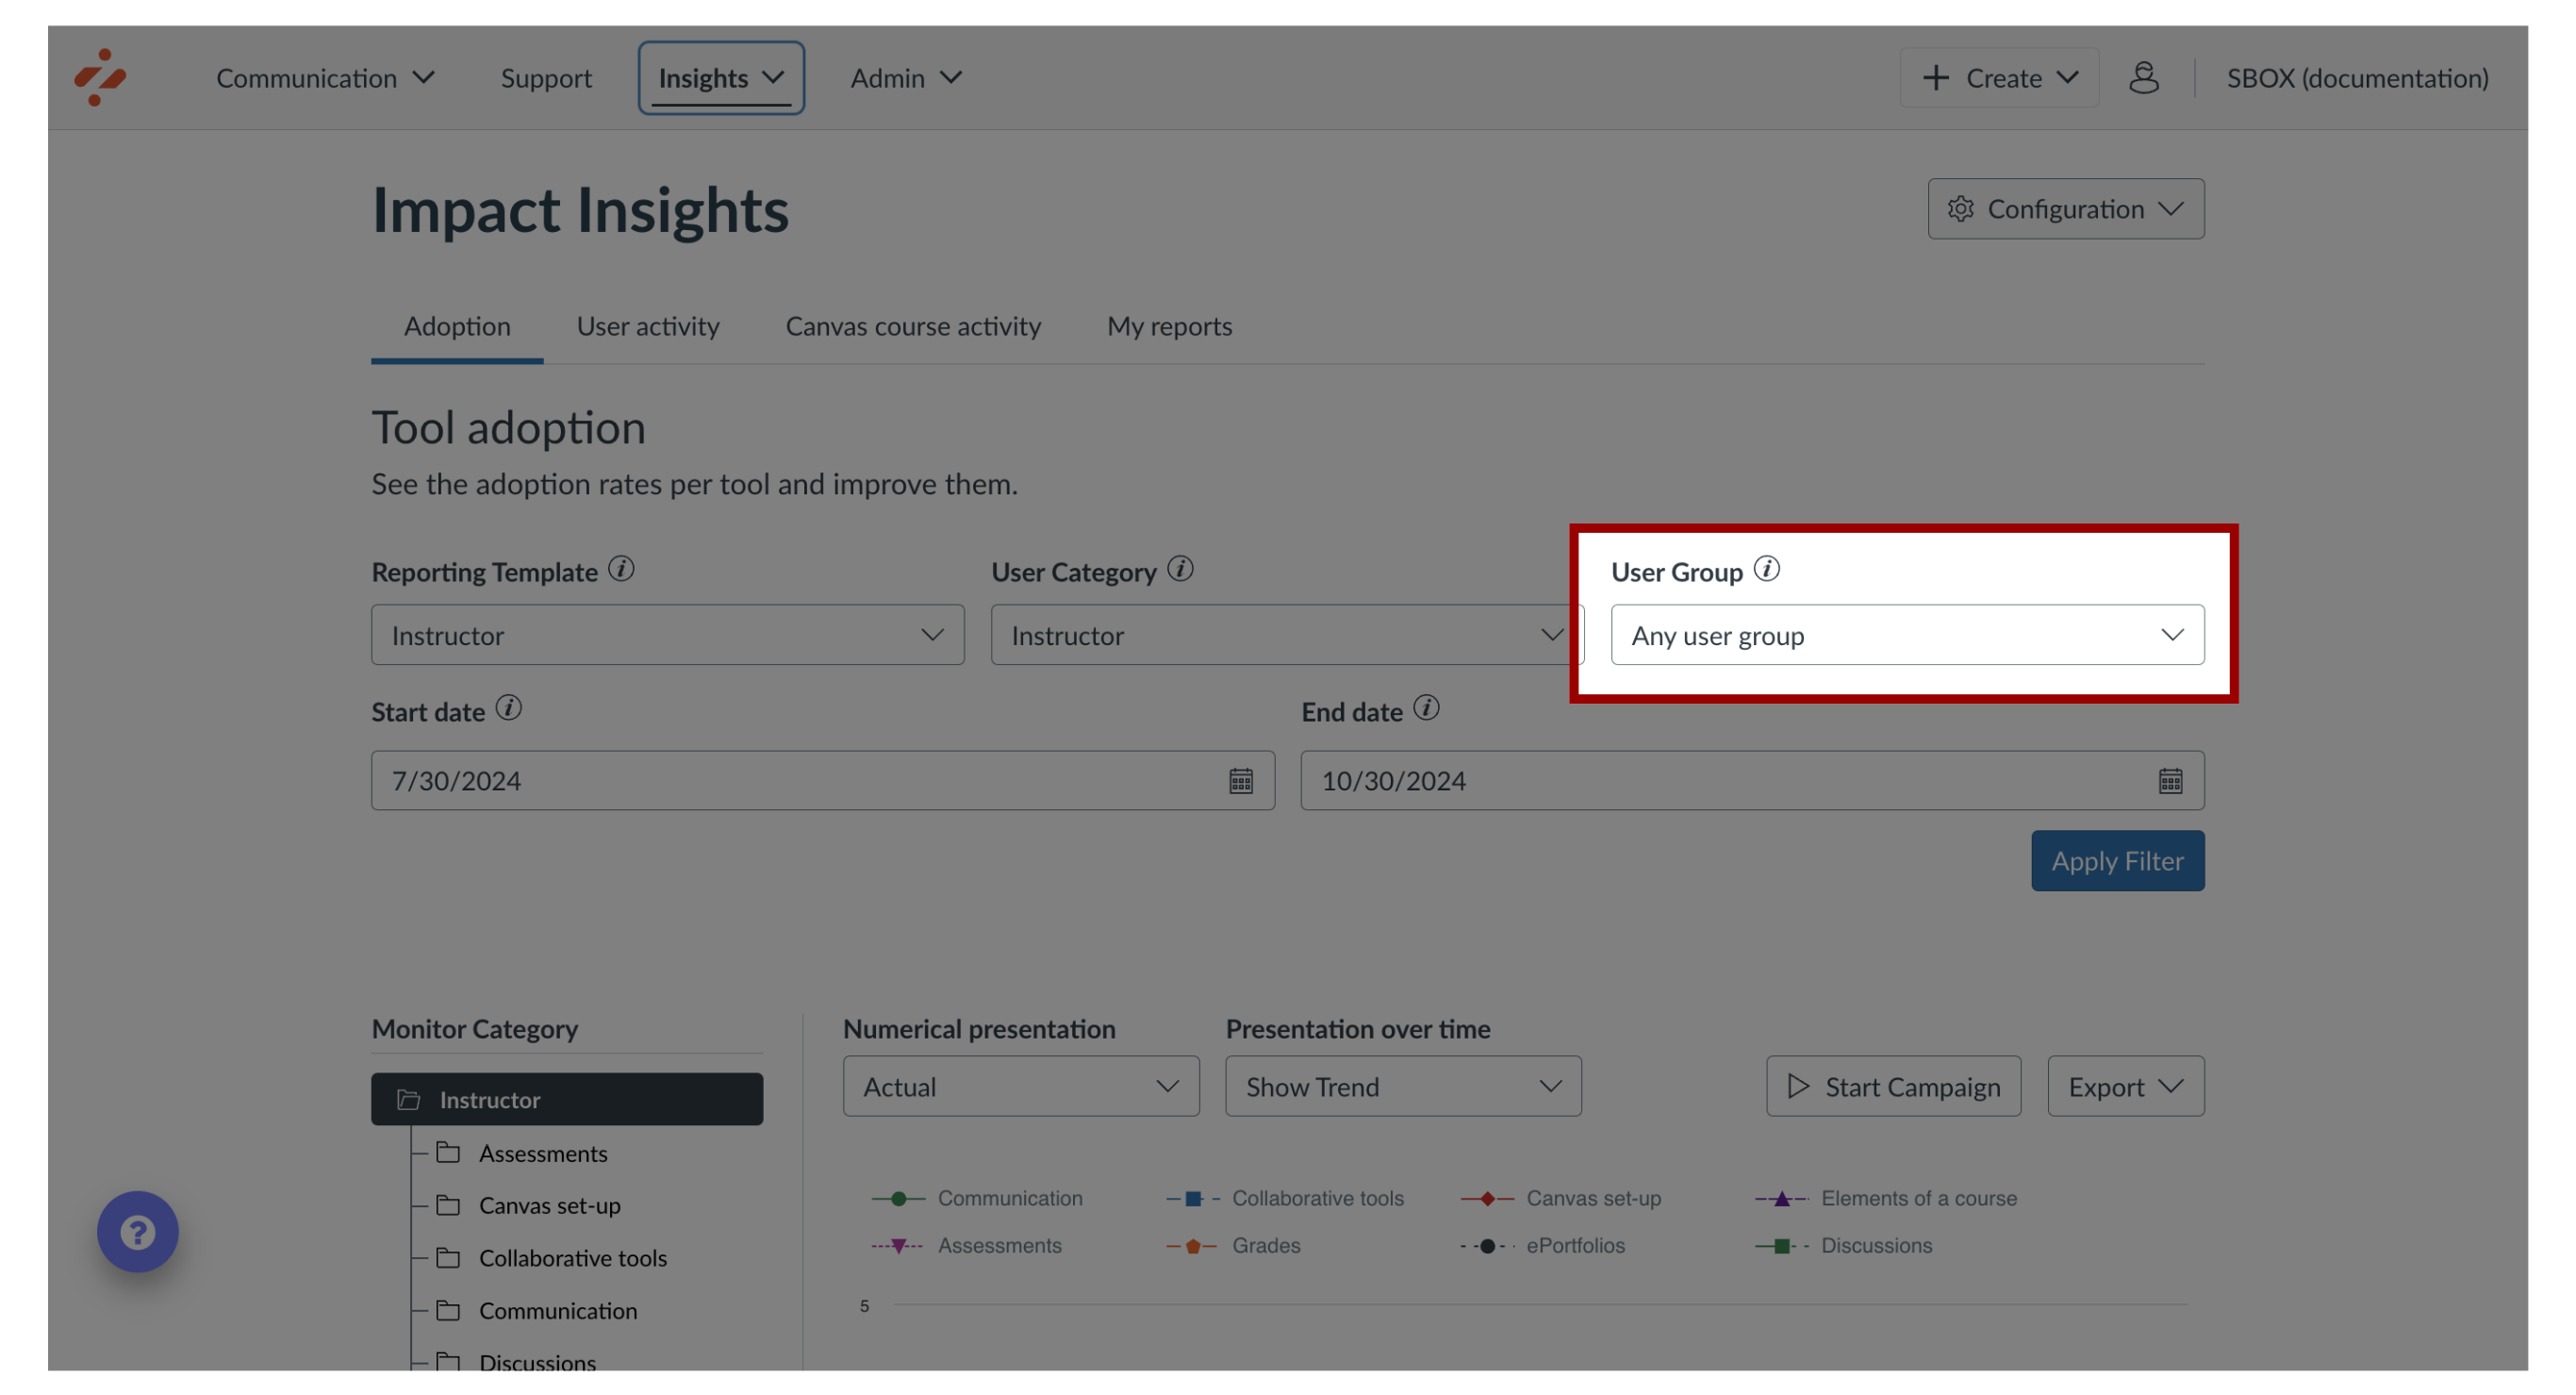Image resolution: width=2576 pixels, height=1395 pixels.
Task: Open the Configuration settings menu
Action: 2061,208
